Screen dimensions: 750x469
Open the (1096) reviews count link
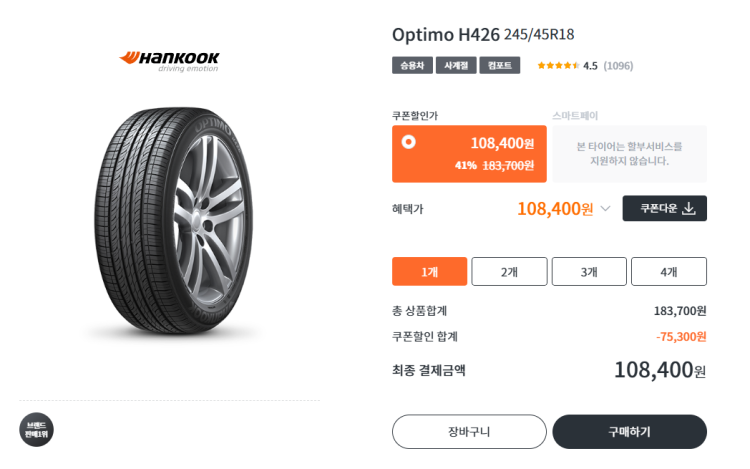[x=618, y=66]
